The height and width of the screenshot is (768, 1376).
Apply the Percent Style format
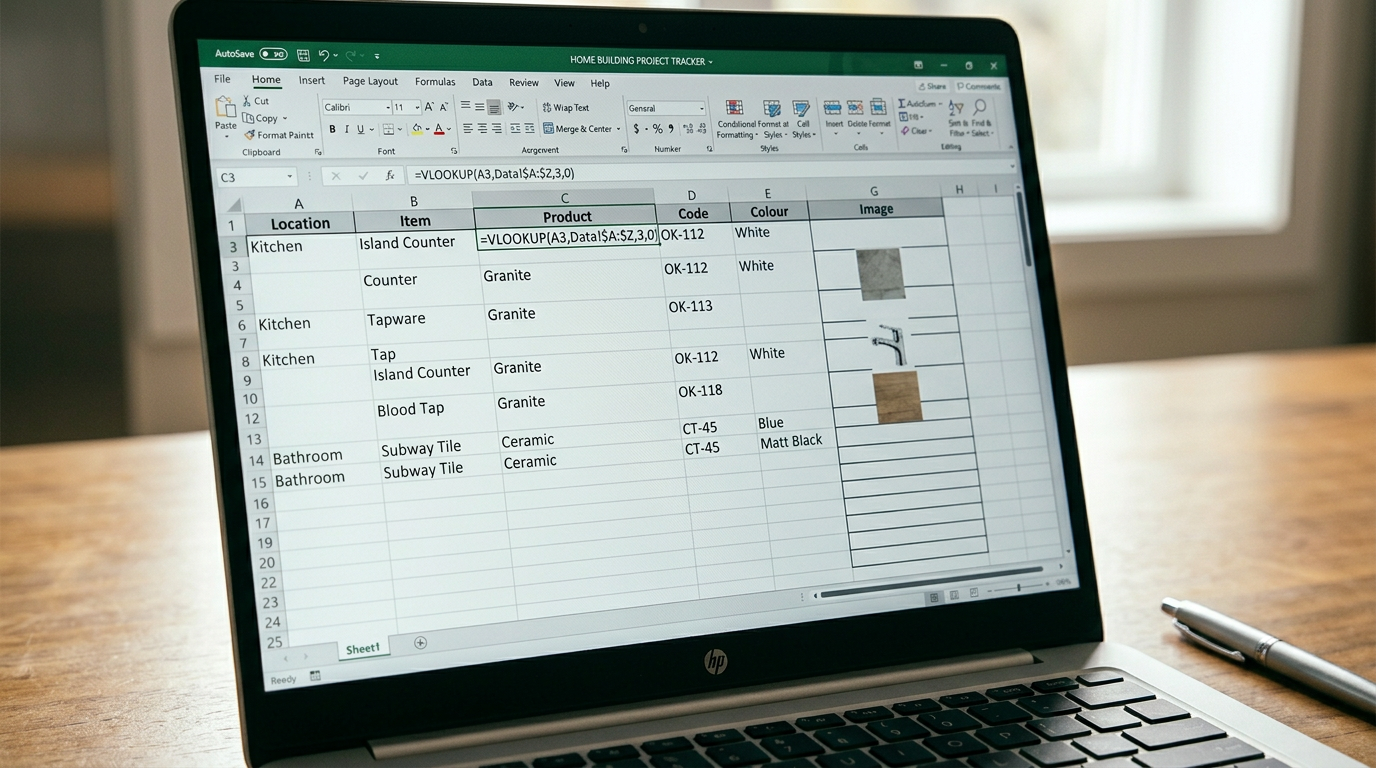tap(657, 129)
